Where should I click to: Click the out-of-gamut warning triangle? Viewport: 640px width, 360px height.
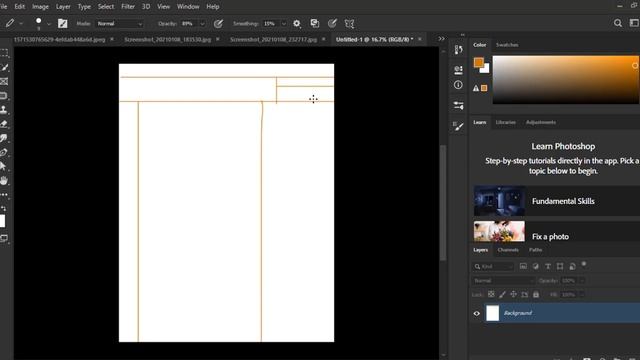coord(476,88)
